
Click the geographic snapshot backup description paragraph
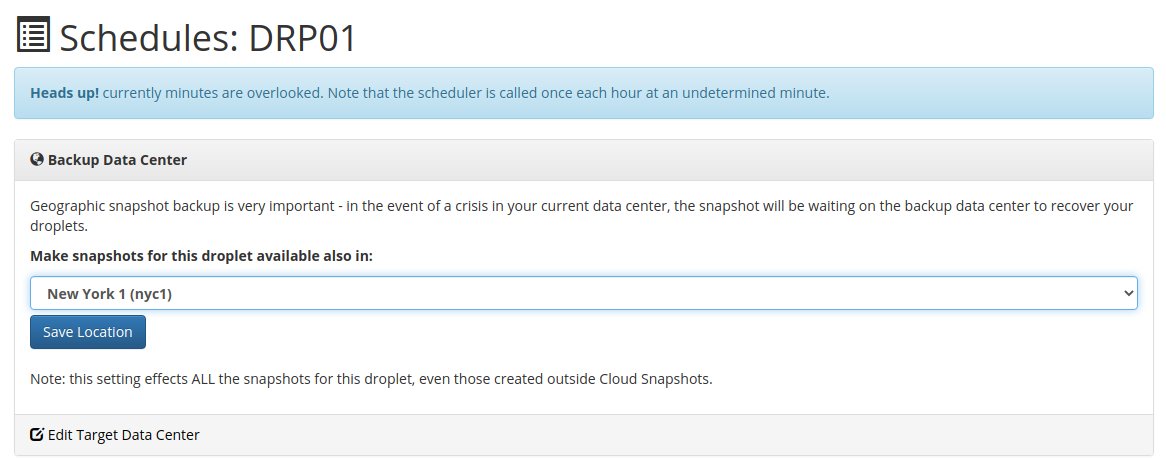click(x=582, y=215)
